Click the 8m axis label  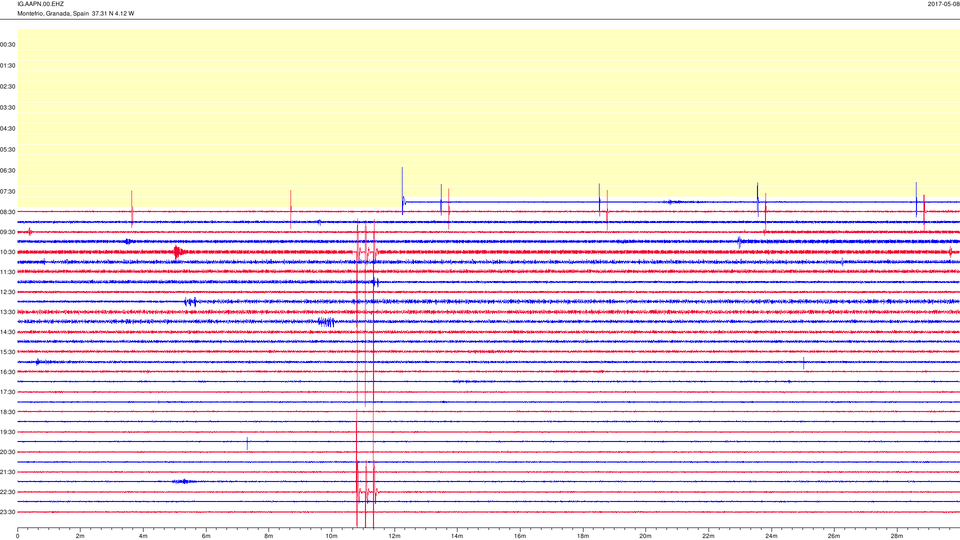(269, 536)
